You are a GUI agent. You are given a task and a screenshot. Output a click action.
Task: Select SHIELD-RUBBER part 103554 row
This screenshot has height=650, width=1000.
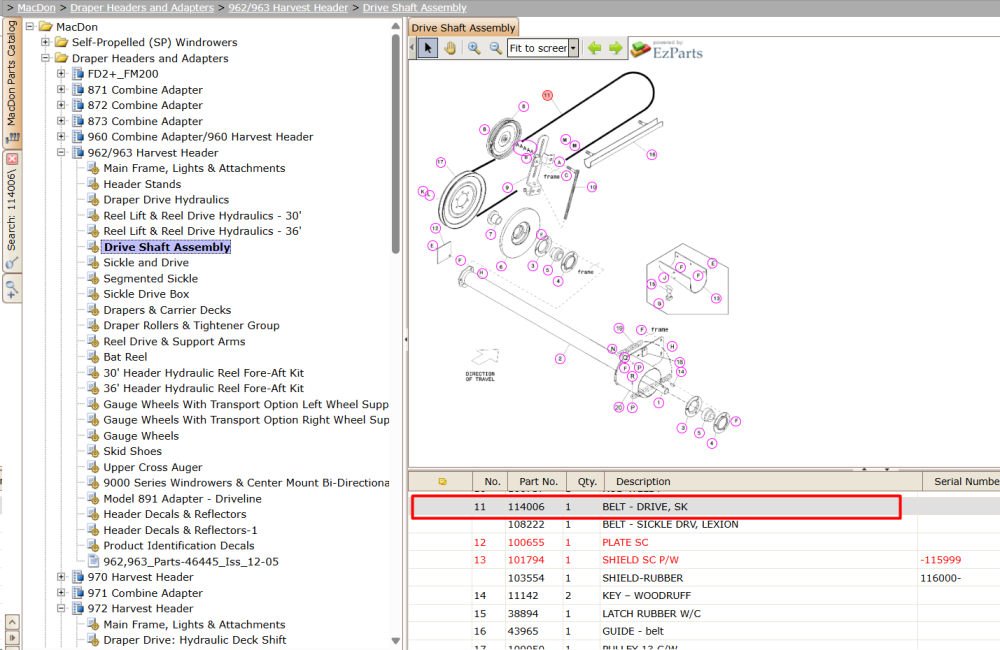point(704,578)
